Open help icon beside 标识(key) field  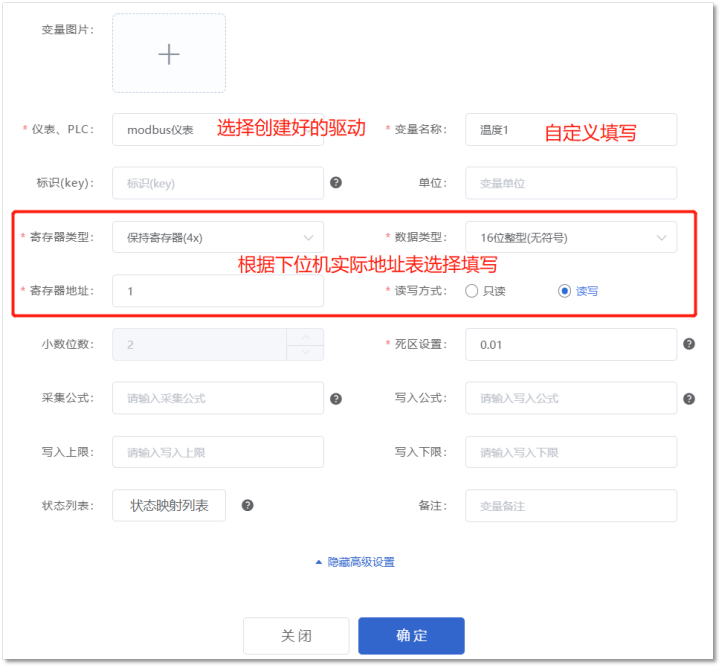pos(336,183)
